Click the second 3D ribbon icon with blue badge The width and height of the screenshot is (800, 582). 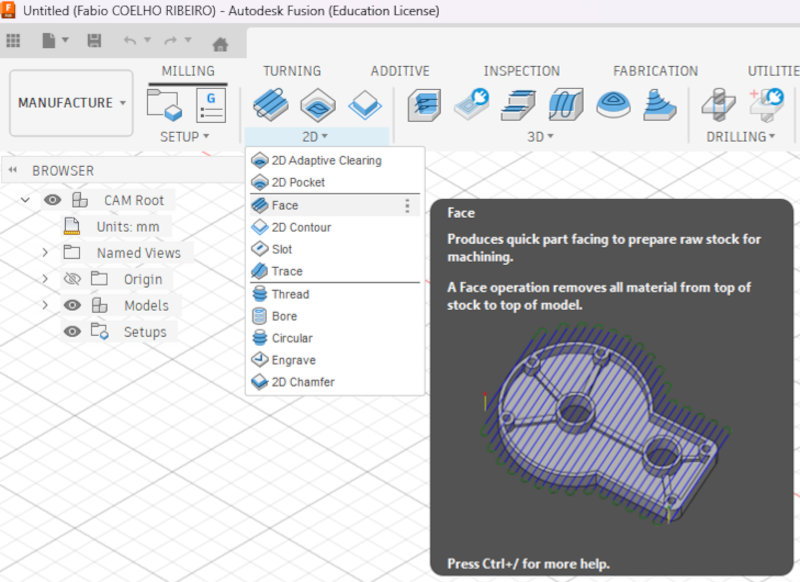tap(471, 104)
